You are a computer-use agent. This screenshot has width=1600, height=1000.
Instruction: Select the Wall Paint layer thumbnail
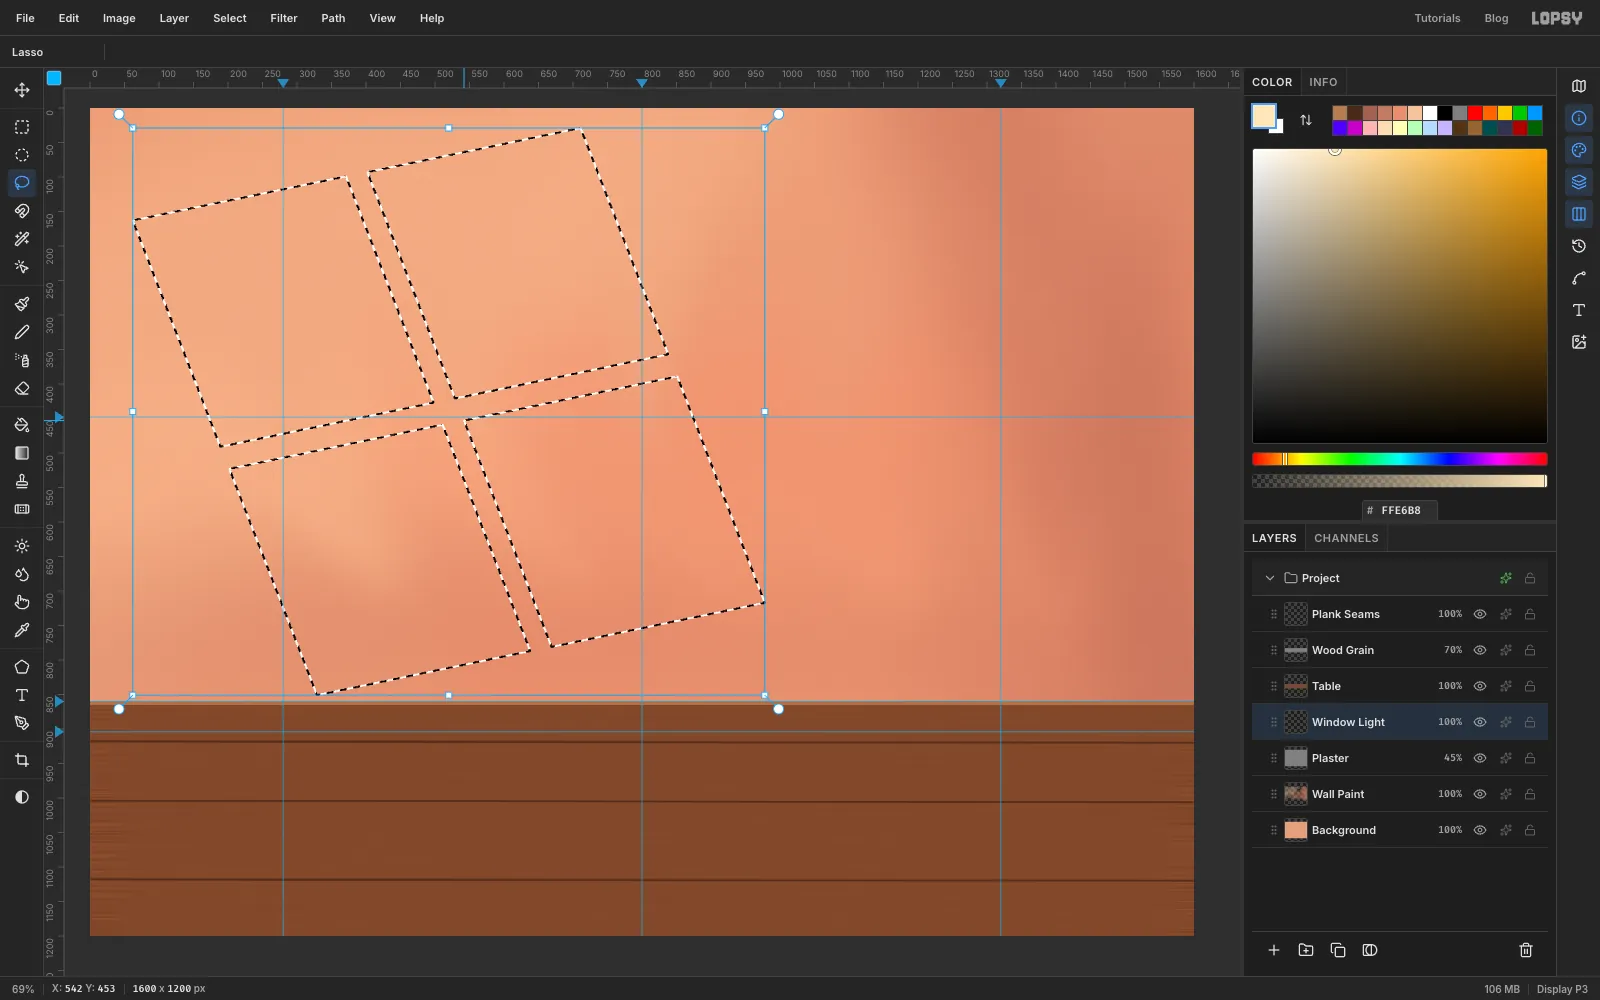tap(1296, 794)
